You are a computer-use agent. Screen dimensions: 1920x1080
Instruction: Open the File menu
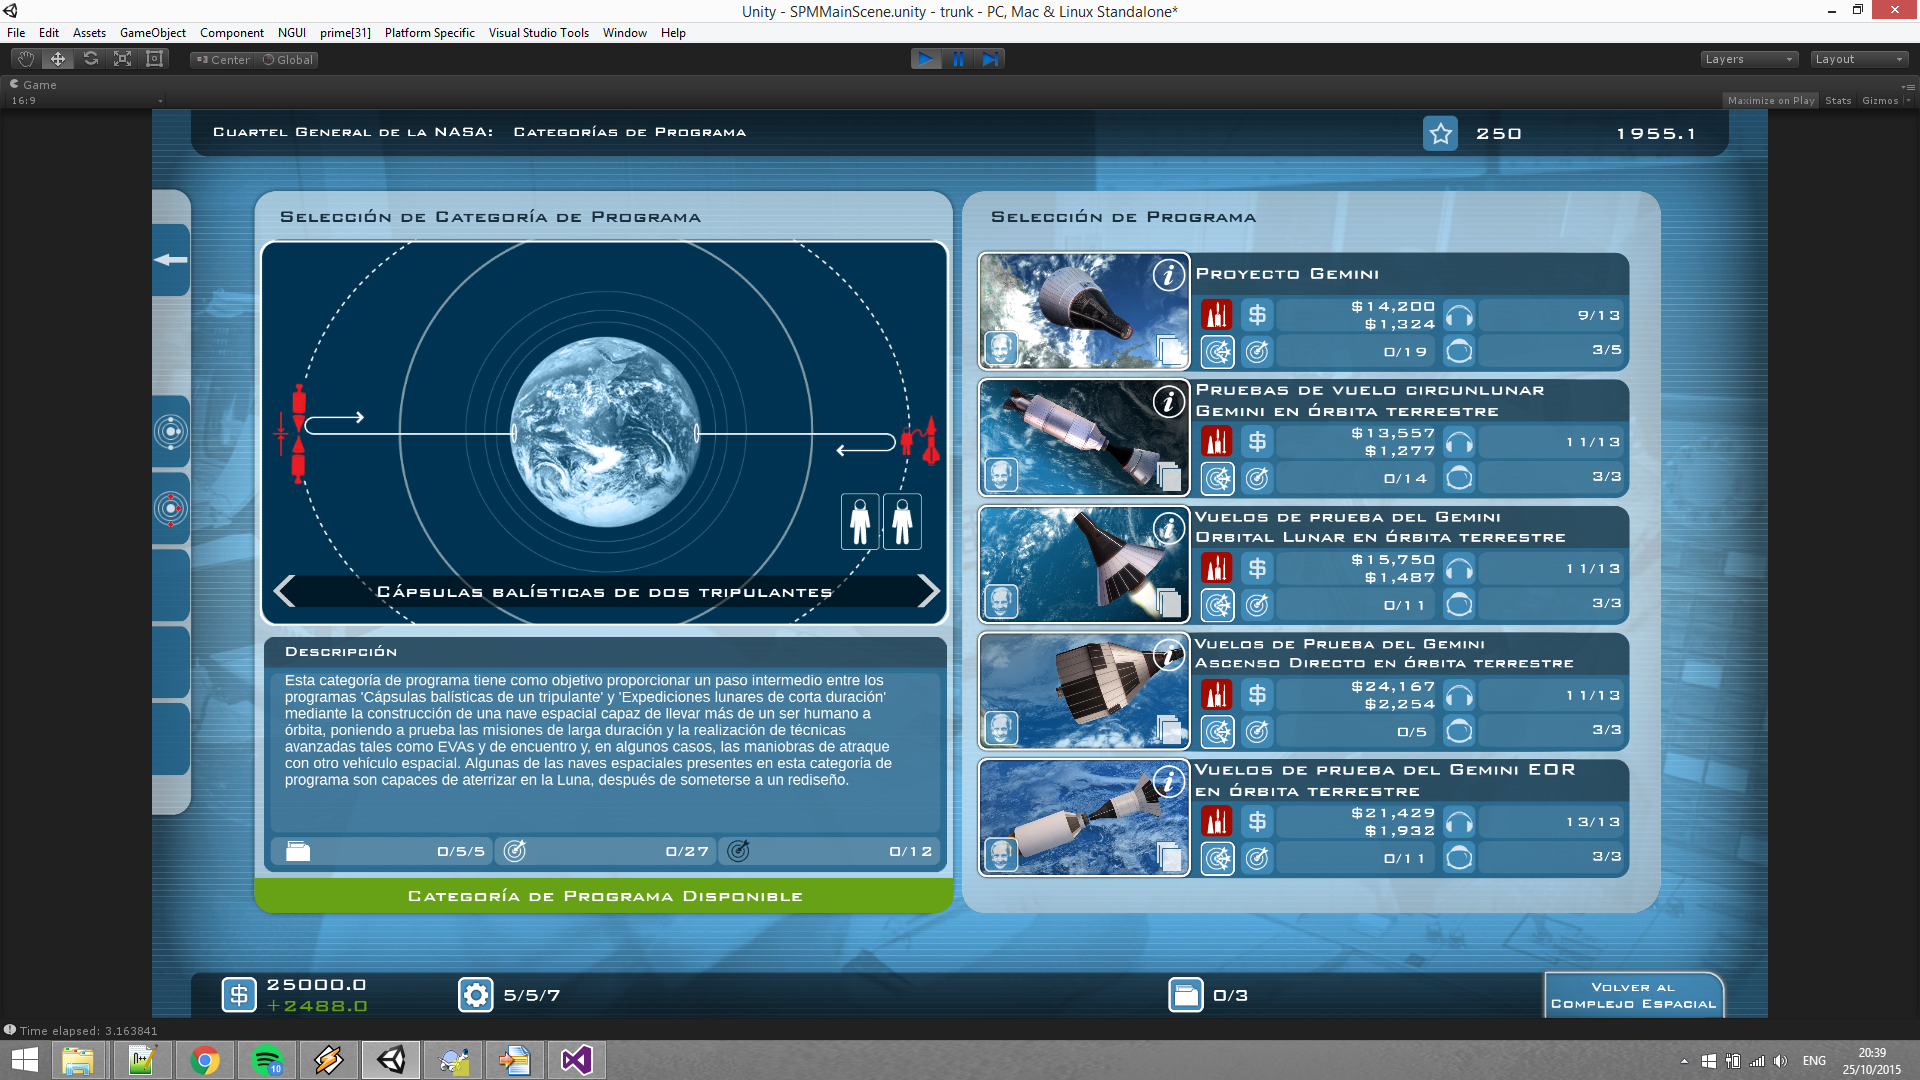(16, 33)
